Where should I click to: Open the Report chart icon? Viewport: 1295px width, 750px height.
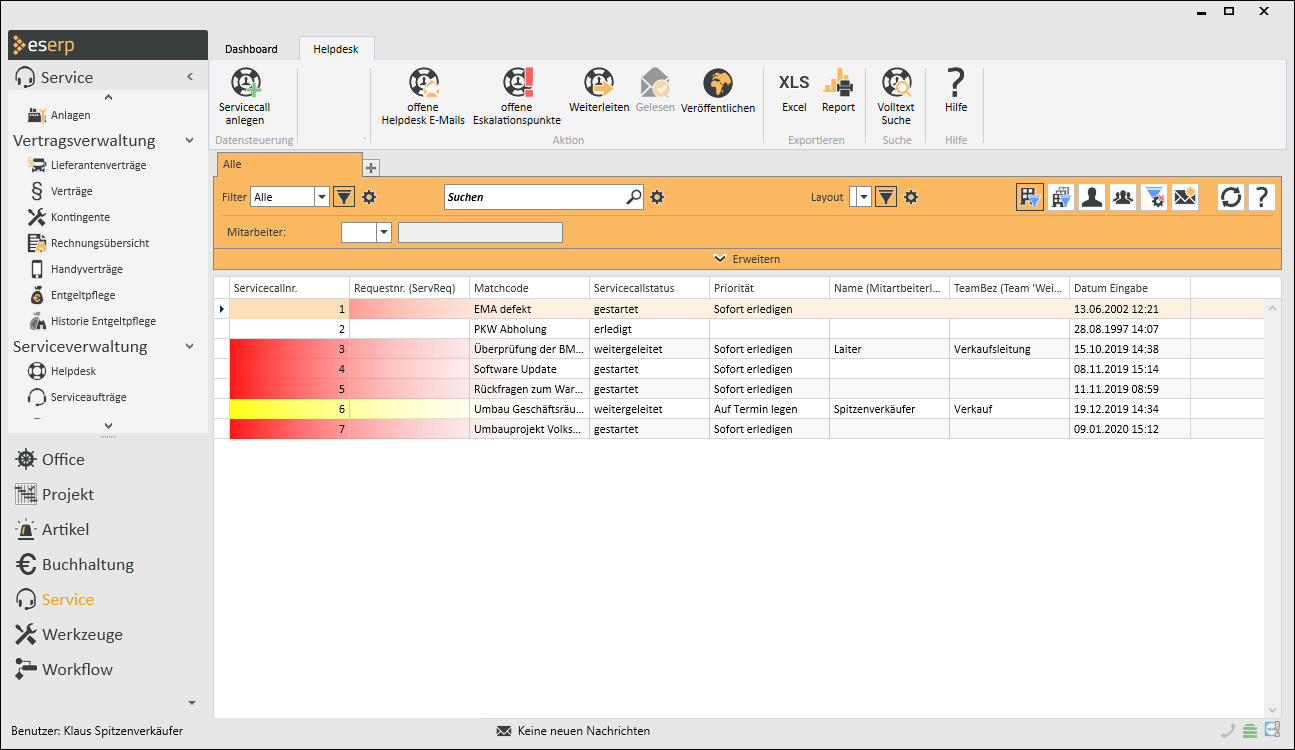point(838,82)
